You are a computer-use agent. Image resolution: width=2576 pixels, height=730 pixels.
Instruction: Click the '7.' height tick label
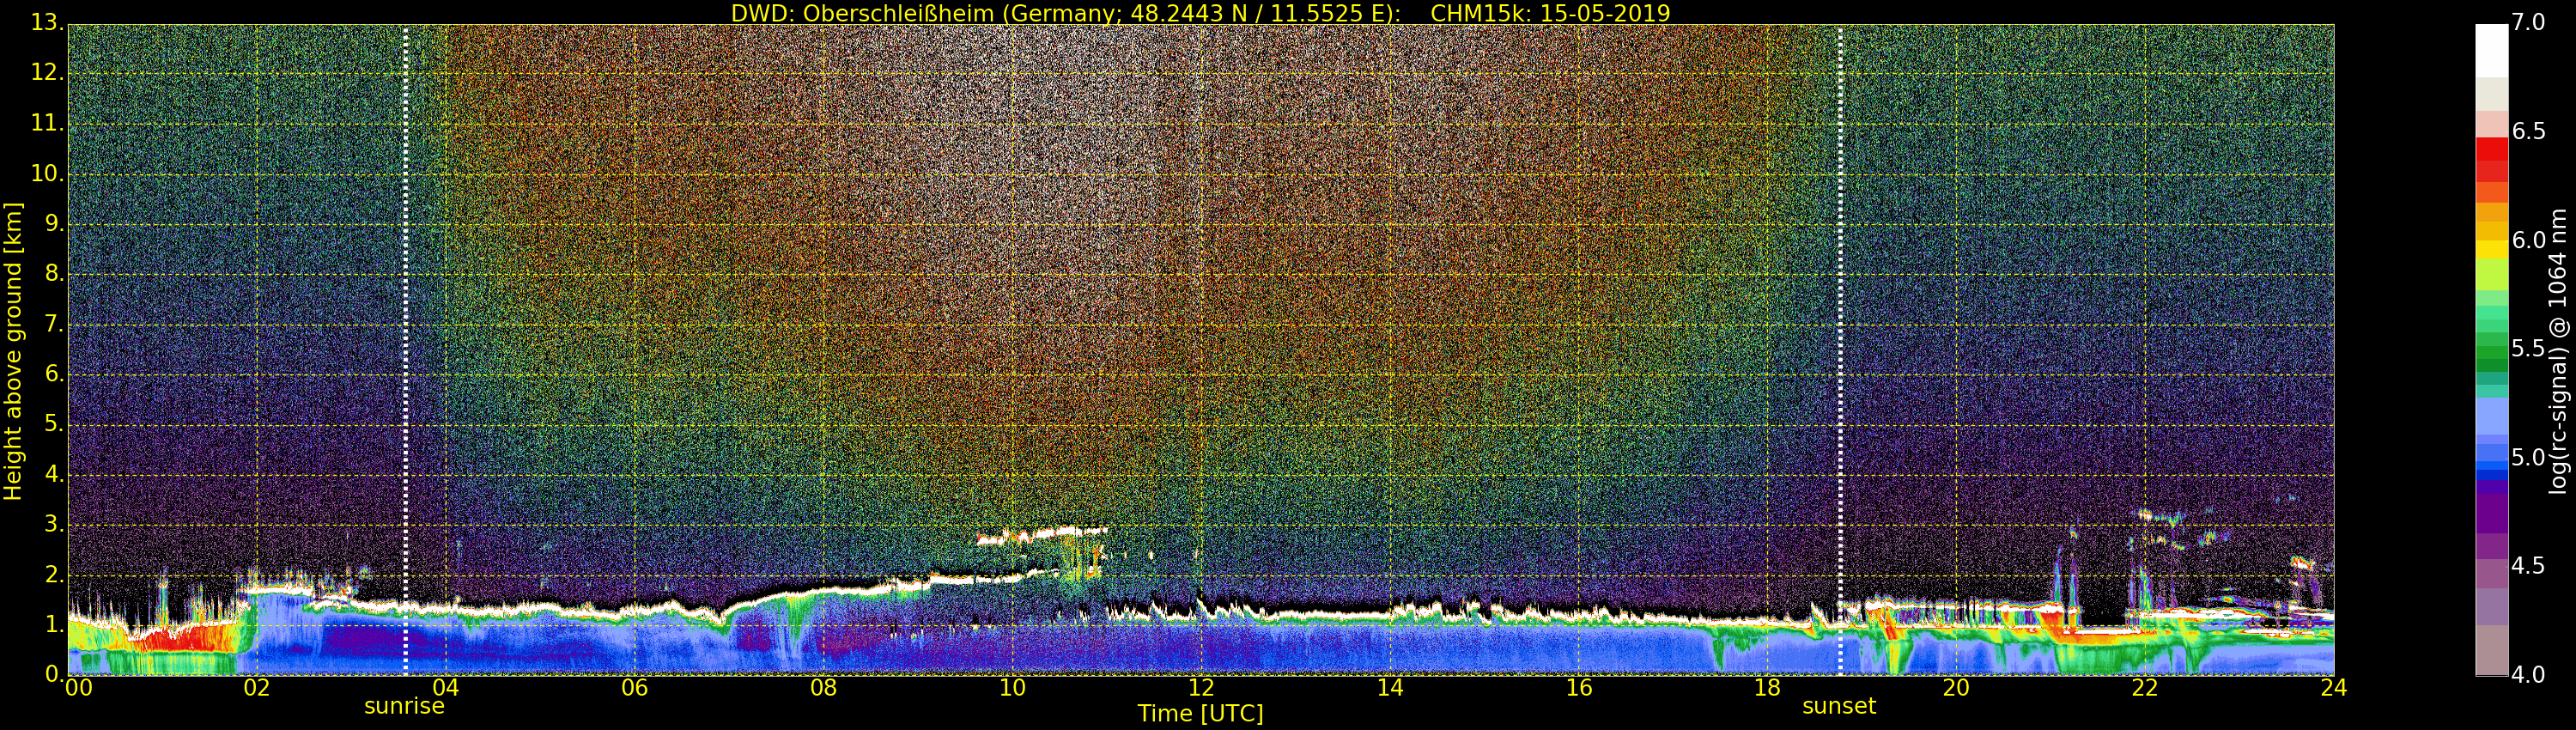point(54,324)
